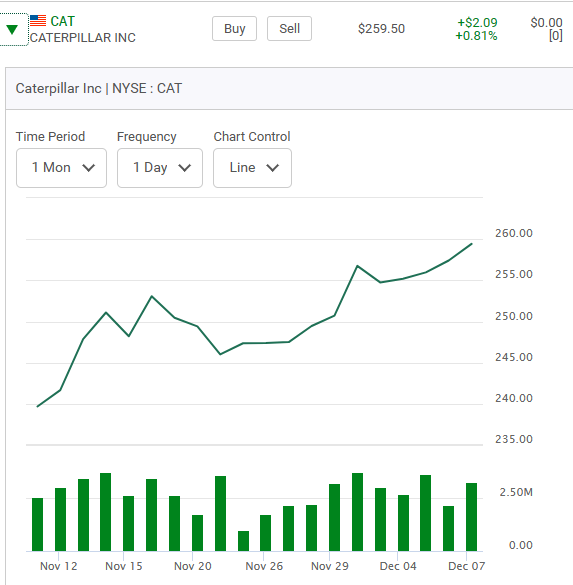Open the Chart Control dropdown showing Line
Viewport: 573px width, 585px height.
(x=253, y=168)
